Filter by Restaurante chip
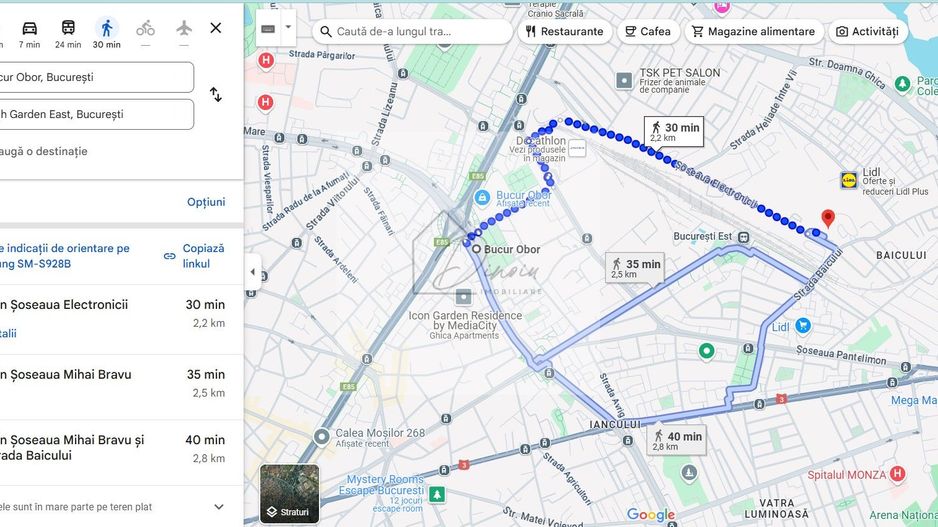This screenshot has width=938, height=527. pyautogui.click(x=565, y=31)
